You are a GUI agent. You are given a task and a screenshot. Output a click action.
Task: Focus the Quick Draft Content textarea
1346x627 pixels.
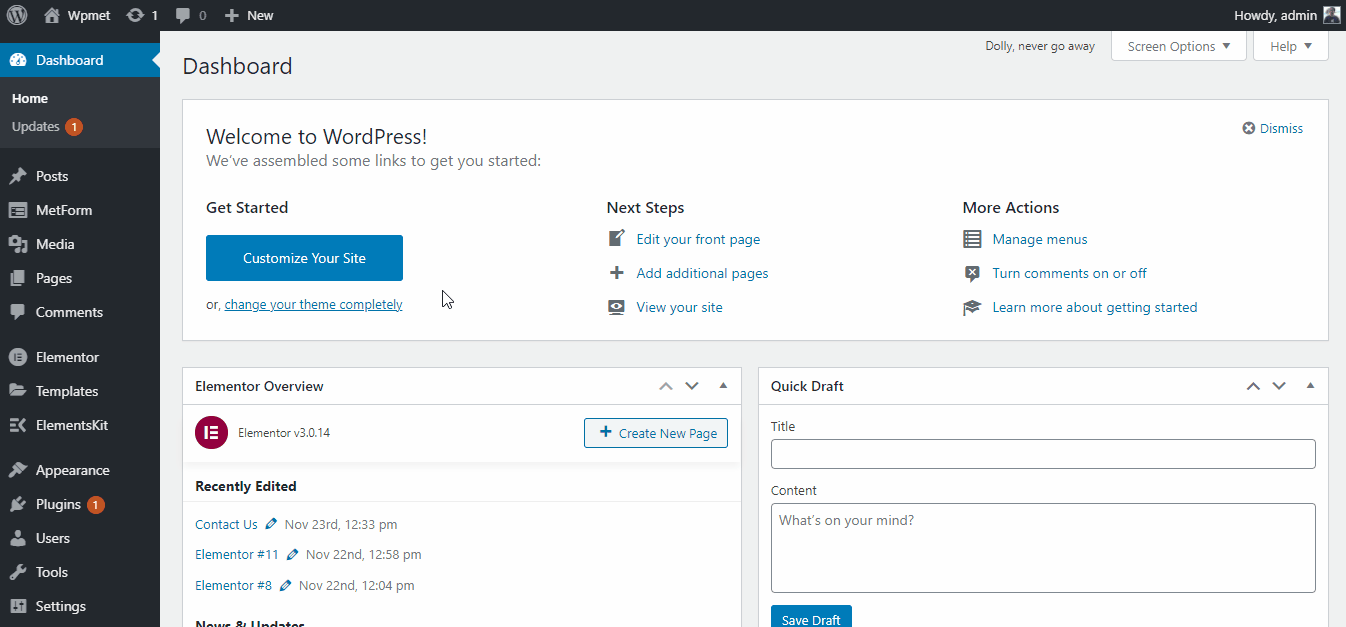pos(1043,548)
